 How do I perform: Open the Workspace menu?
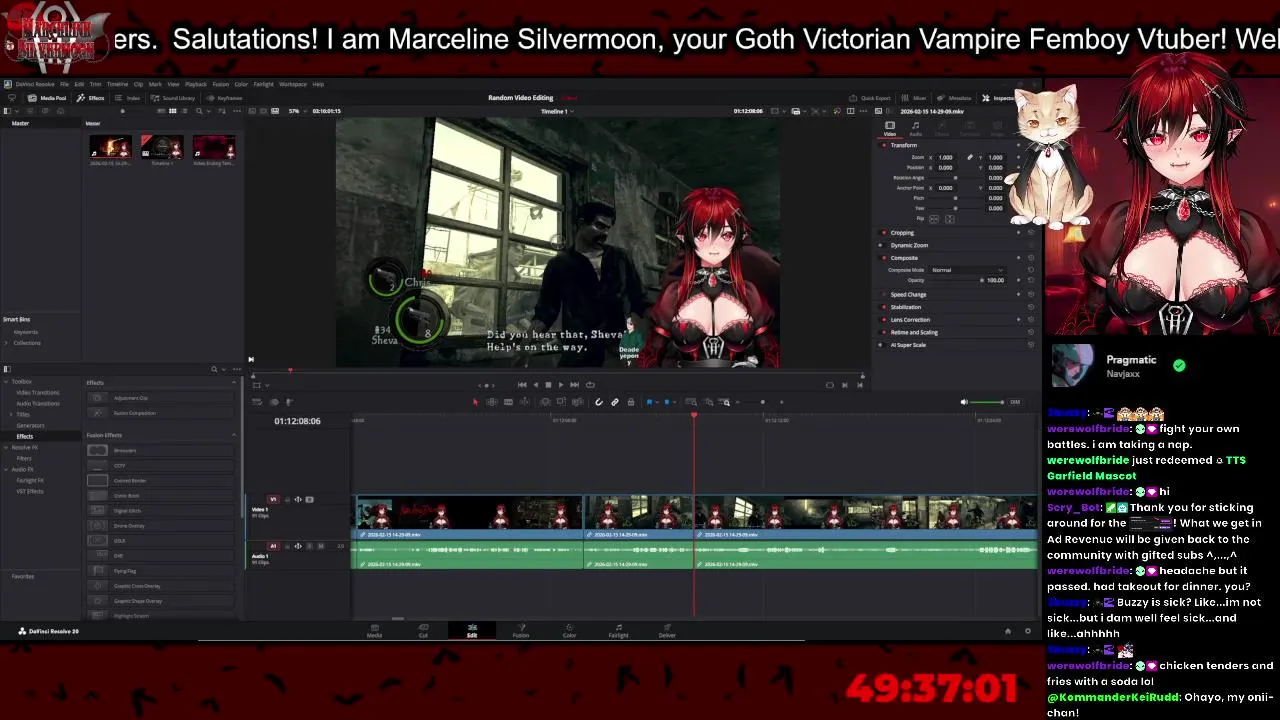pos(293,84)
